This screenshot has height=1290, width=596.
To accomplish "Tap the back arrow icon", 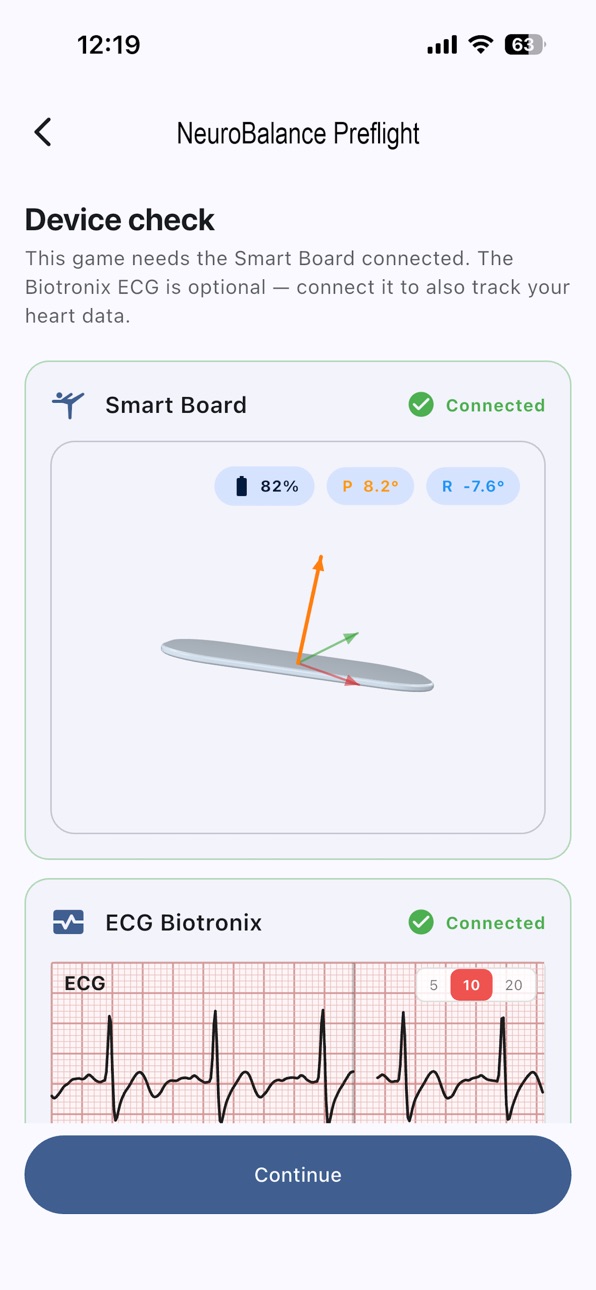I will point(42,132).
